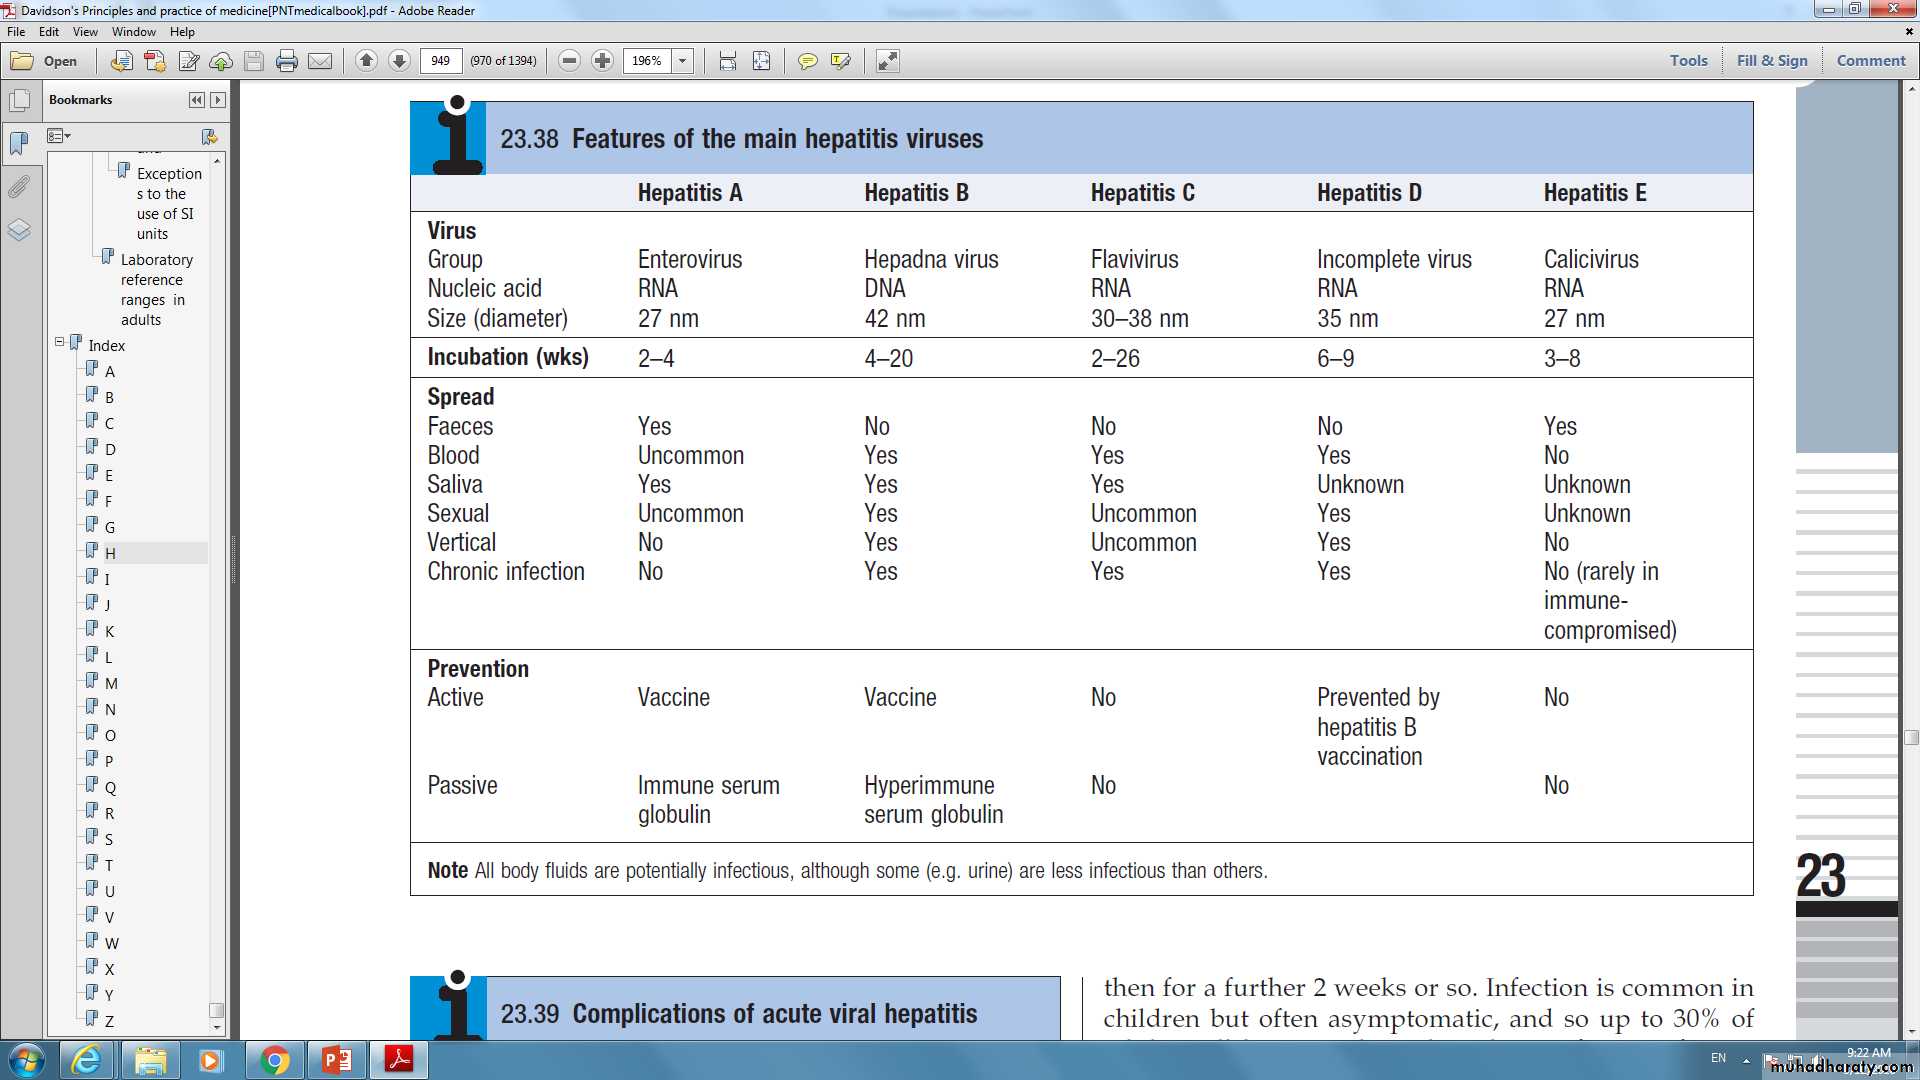Zoom out with the minus button
This screenshot has height=1080, width=1920.
point(569,61)
